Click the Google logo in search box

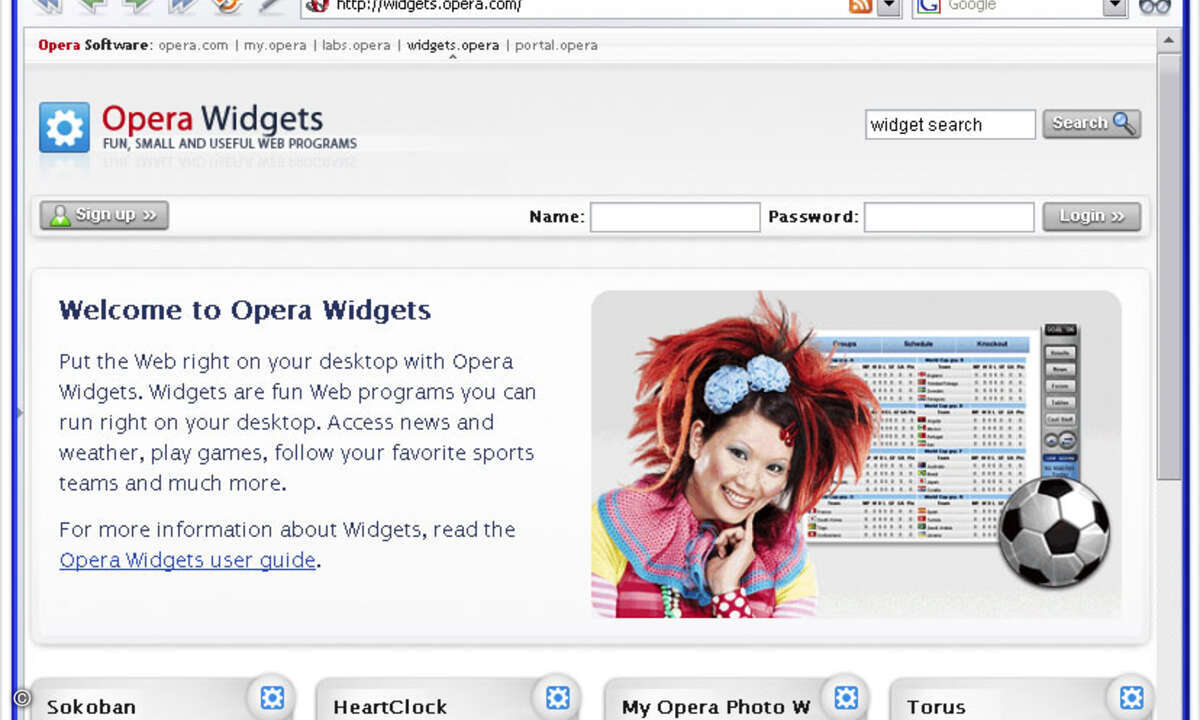click(x=929, y=6)
